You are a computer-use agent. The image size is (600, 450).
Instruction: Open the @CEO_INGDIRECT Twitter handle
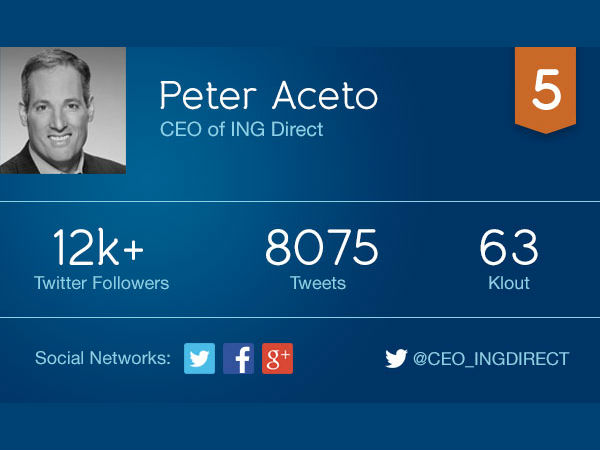click(491, 359)
